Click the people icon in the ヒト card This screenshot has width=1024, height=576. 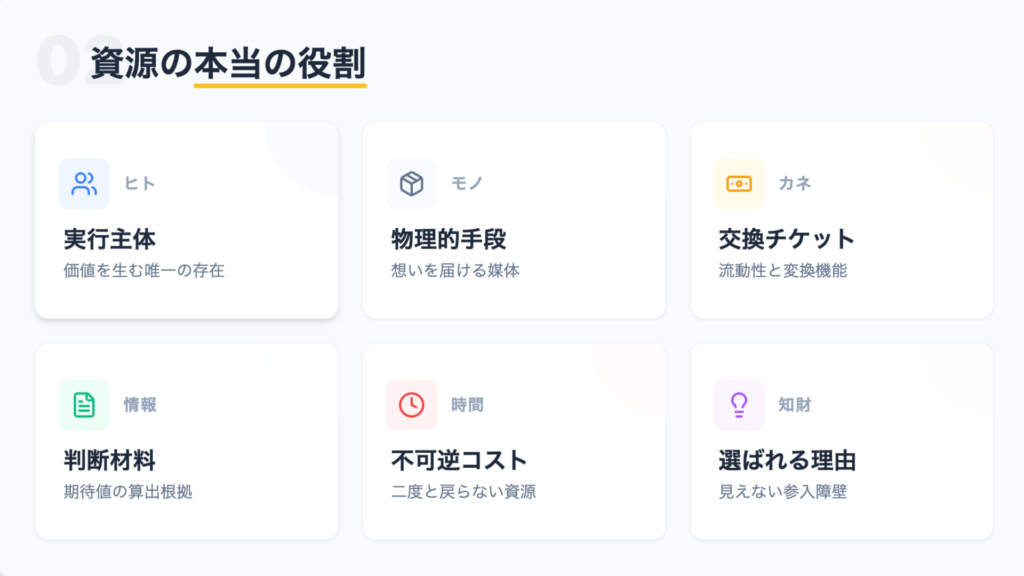click(x=84, y=184)
